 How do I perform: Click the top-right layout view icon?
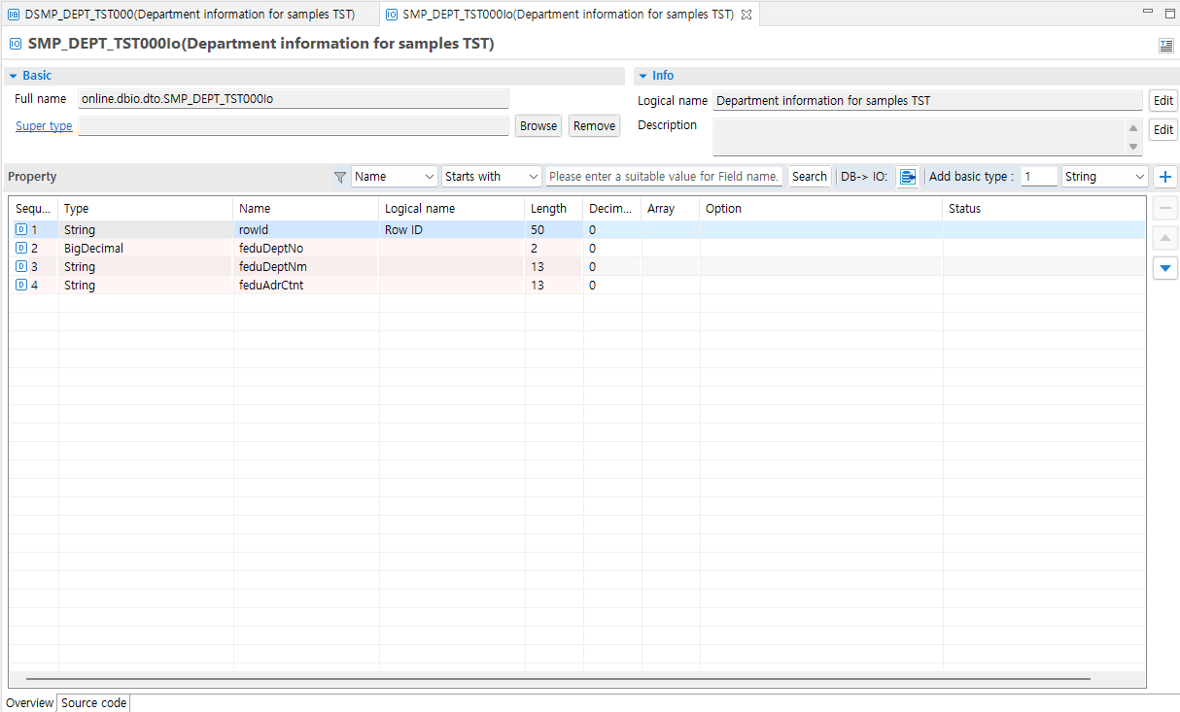[1166, 45]
